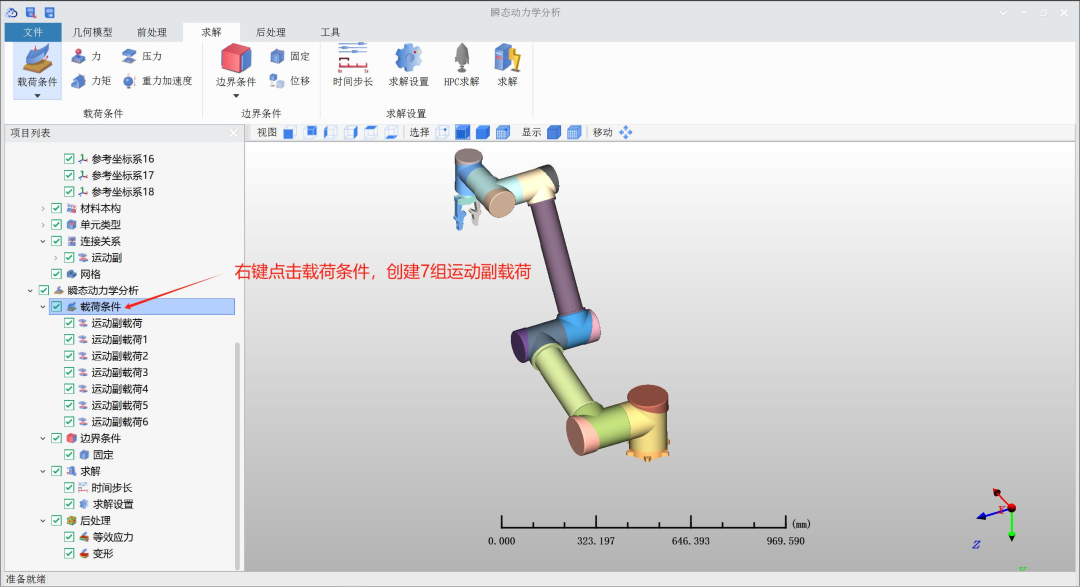This screenshot has height=587, width=1080.
Task: Collapse 载荷条件 tree node
Action: point(43,307)
